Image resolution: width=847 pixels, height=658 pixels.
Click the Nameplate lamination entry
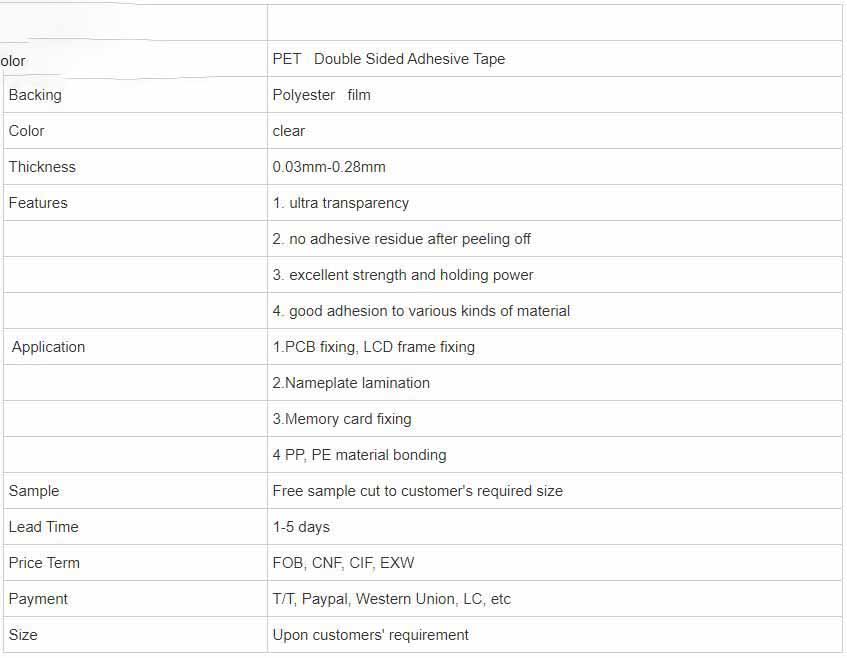[x=351, y=383]
